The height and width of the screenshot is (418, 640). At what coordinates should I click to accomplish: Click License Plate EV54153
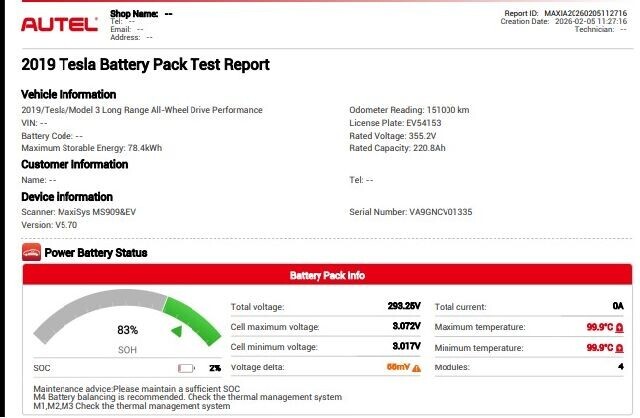point(395,123)
